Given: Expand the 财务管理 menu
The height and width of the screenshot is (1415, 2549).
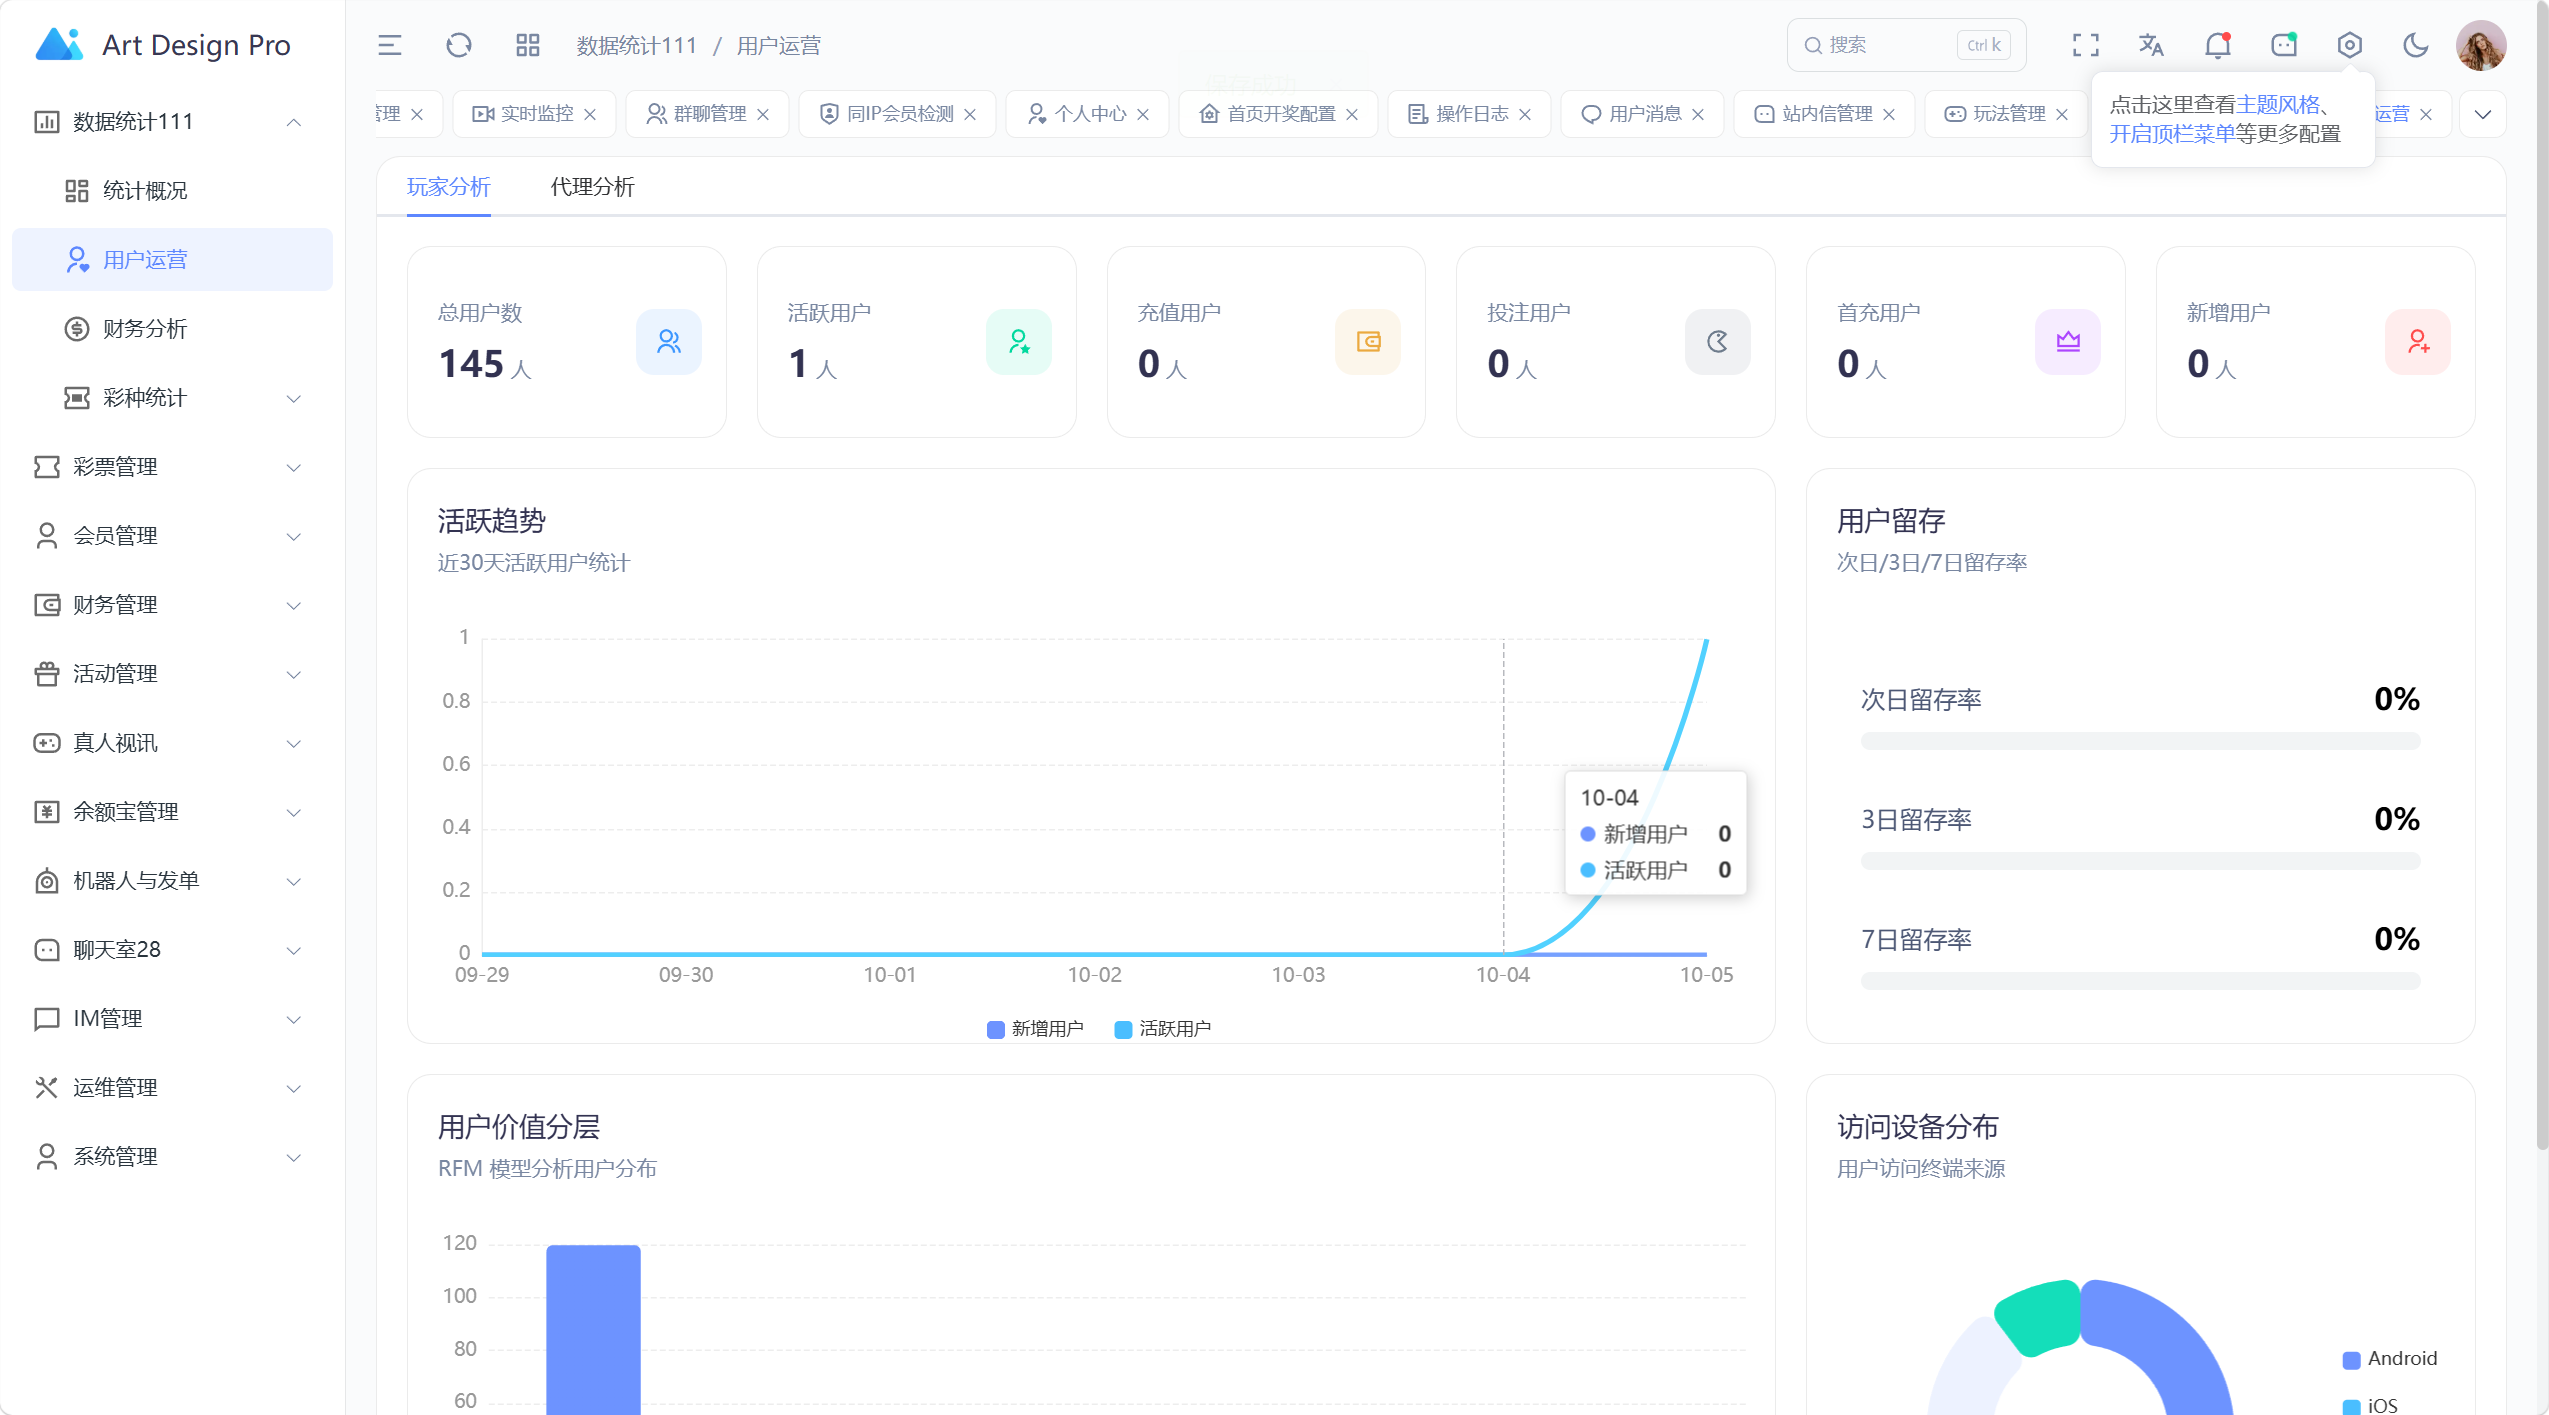Looking at the screenshot, I should [x=172, y=605].
